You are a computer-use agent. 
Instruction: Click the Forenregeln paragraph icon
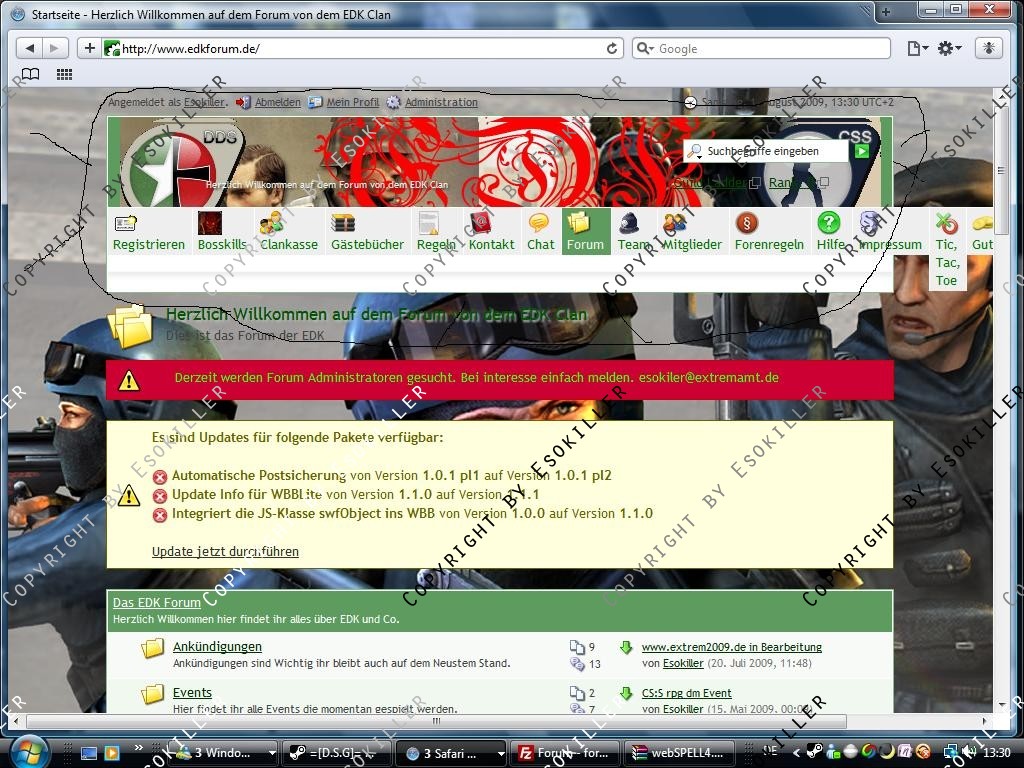pos(747,223)
